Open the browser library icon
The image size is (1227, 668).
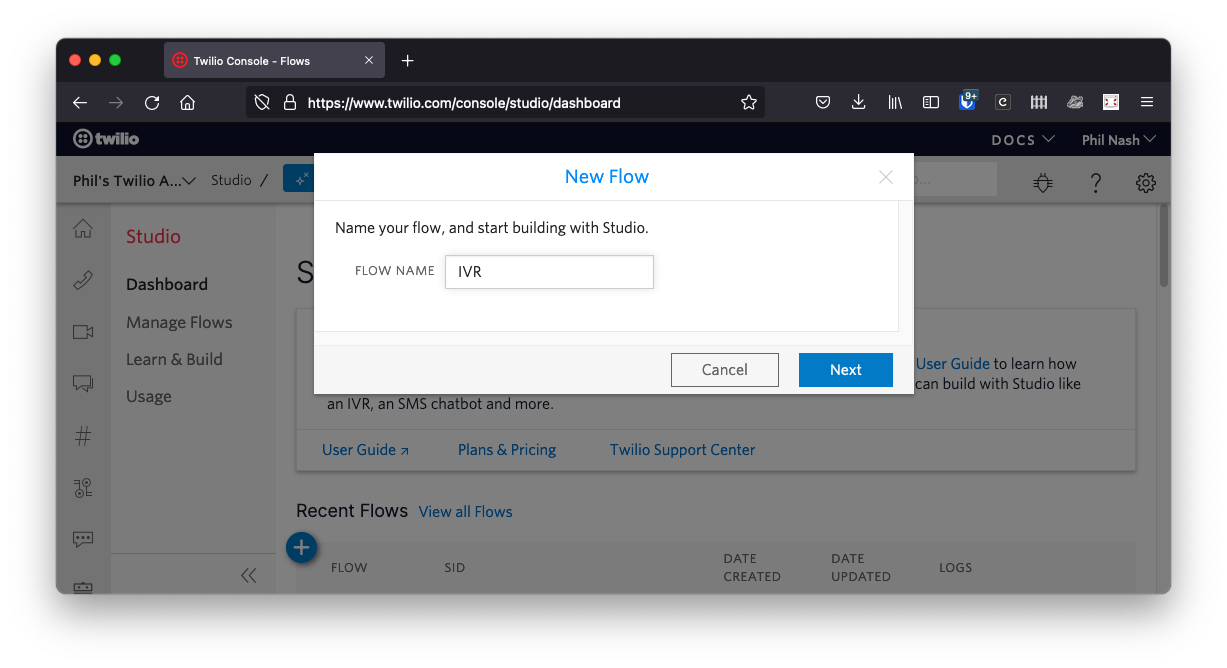pos(895,102)
